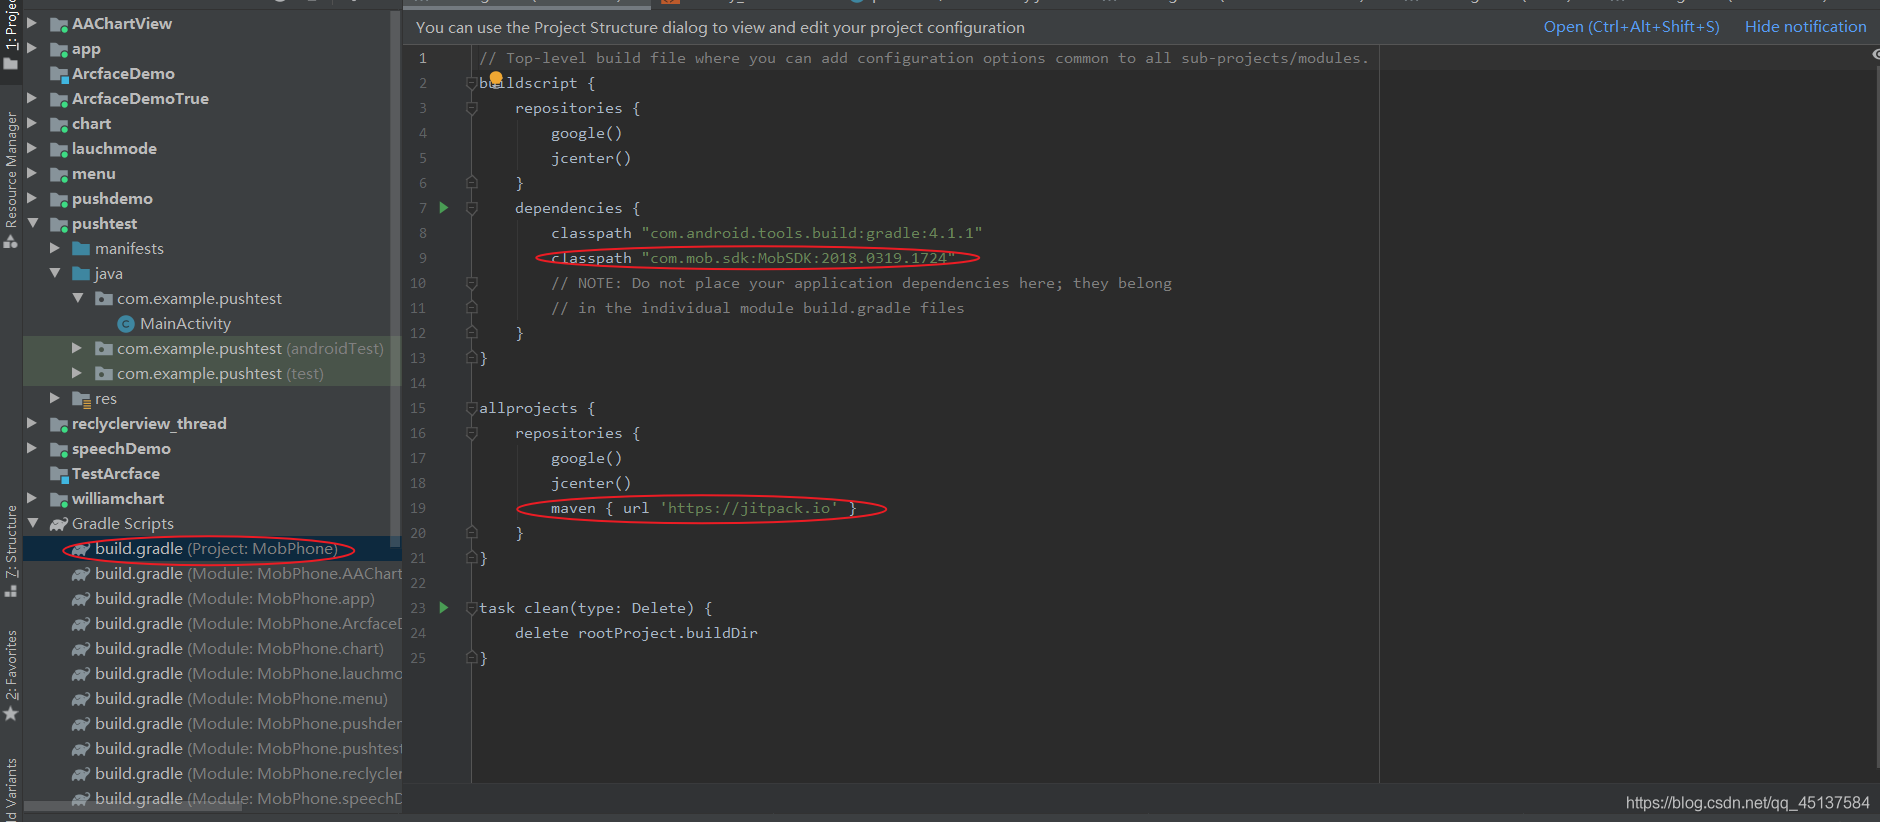Click the pushtest module folder icon
The height and width of the screenshot is (822, 1880).
point(59,224)
